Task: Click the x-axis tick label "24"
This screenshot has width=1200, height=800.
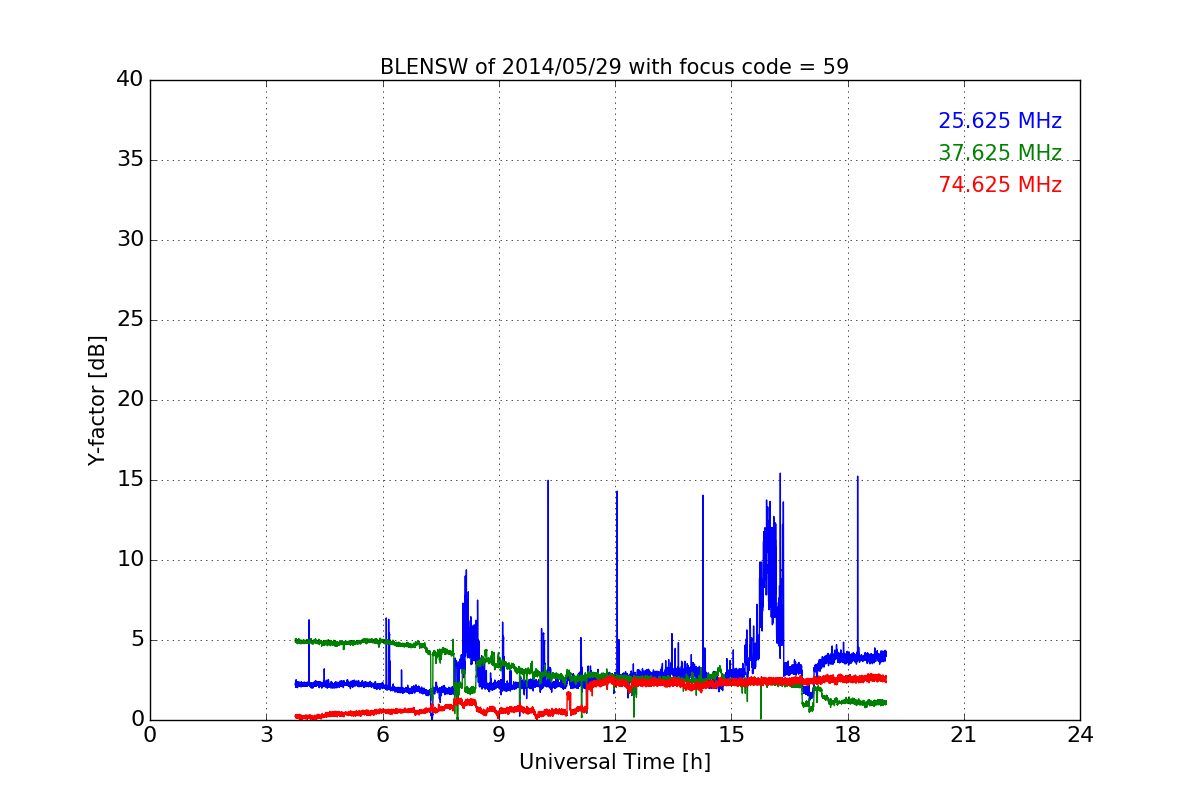Action: [1080, 735]
